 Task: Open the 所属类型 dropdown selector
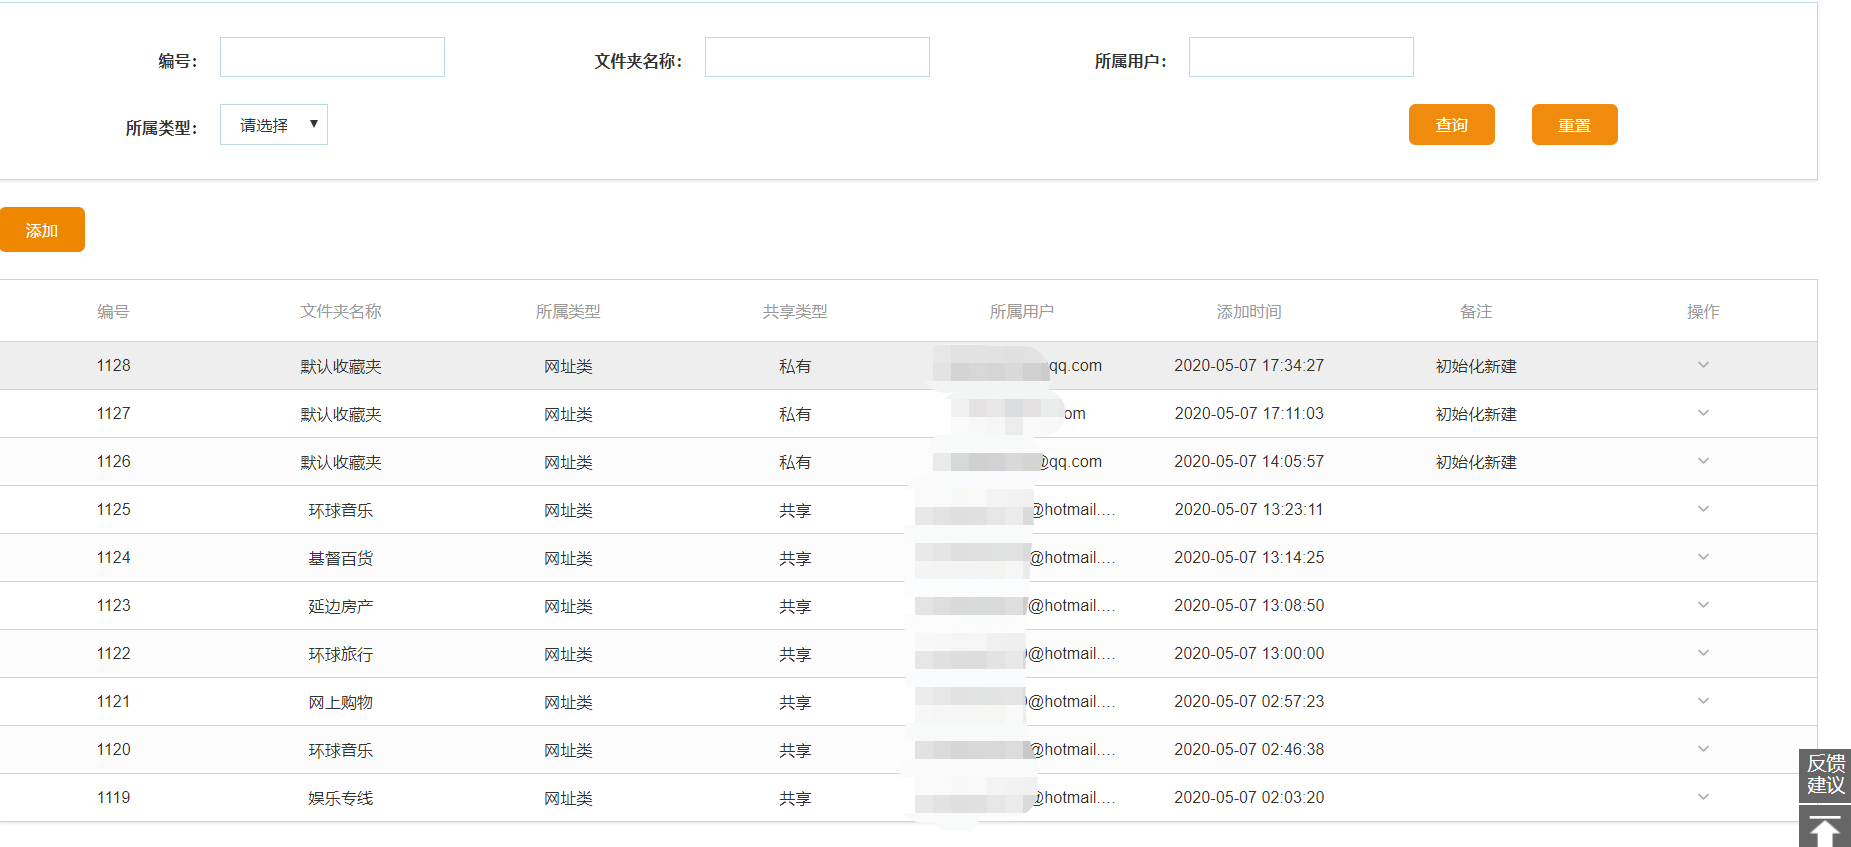click(x=274, y=125)
